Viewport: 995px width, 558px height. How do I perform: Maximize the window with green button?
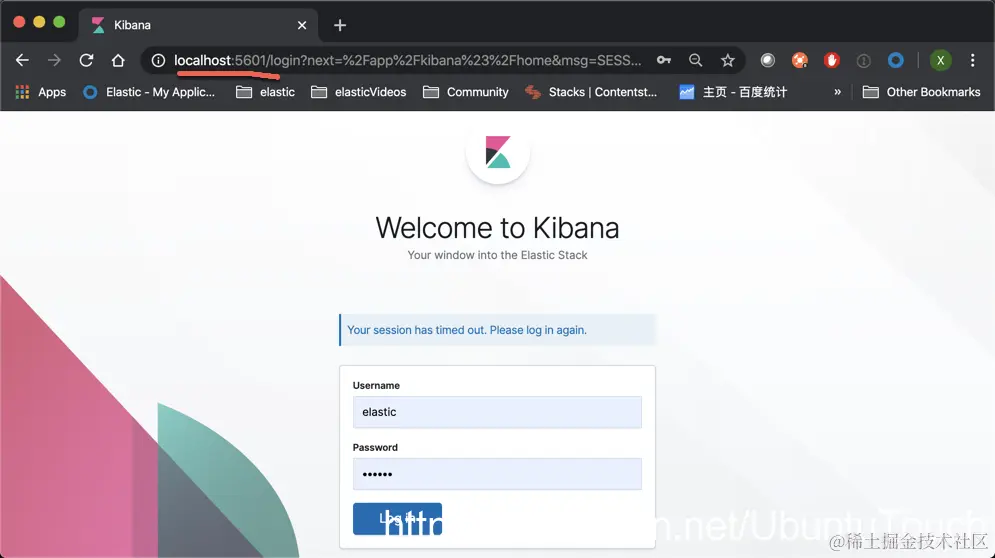59,22
